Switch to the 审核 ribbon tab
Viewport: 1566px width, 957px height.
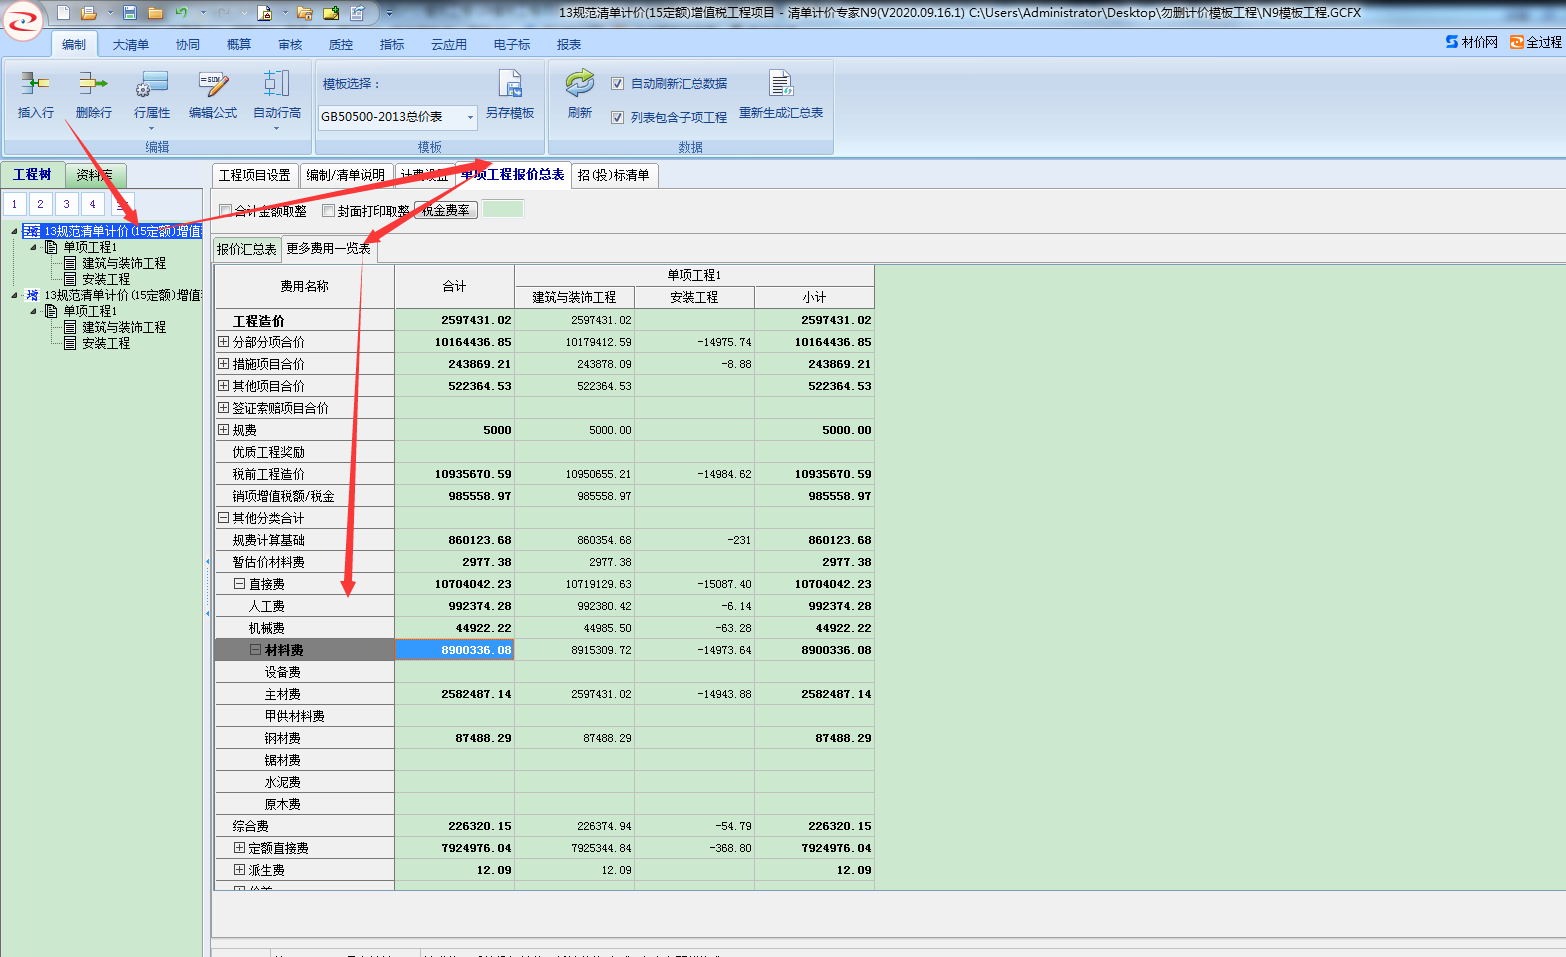[290, 45]
